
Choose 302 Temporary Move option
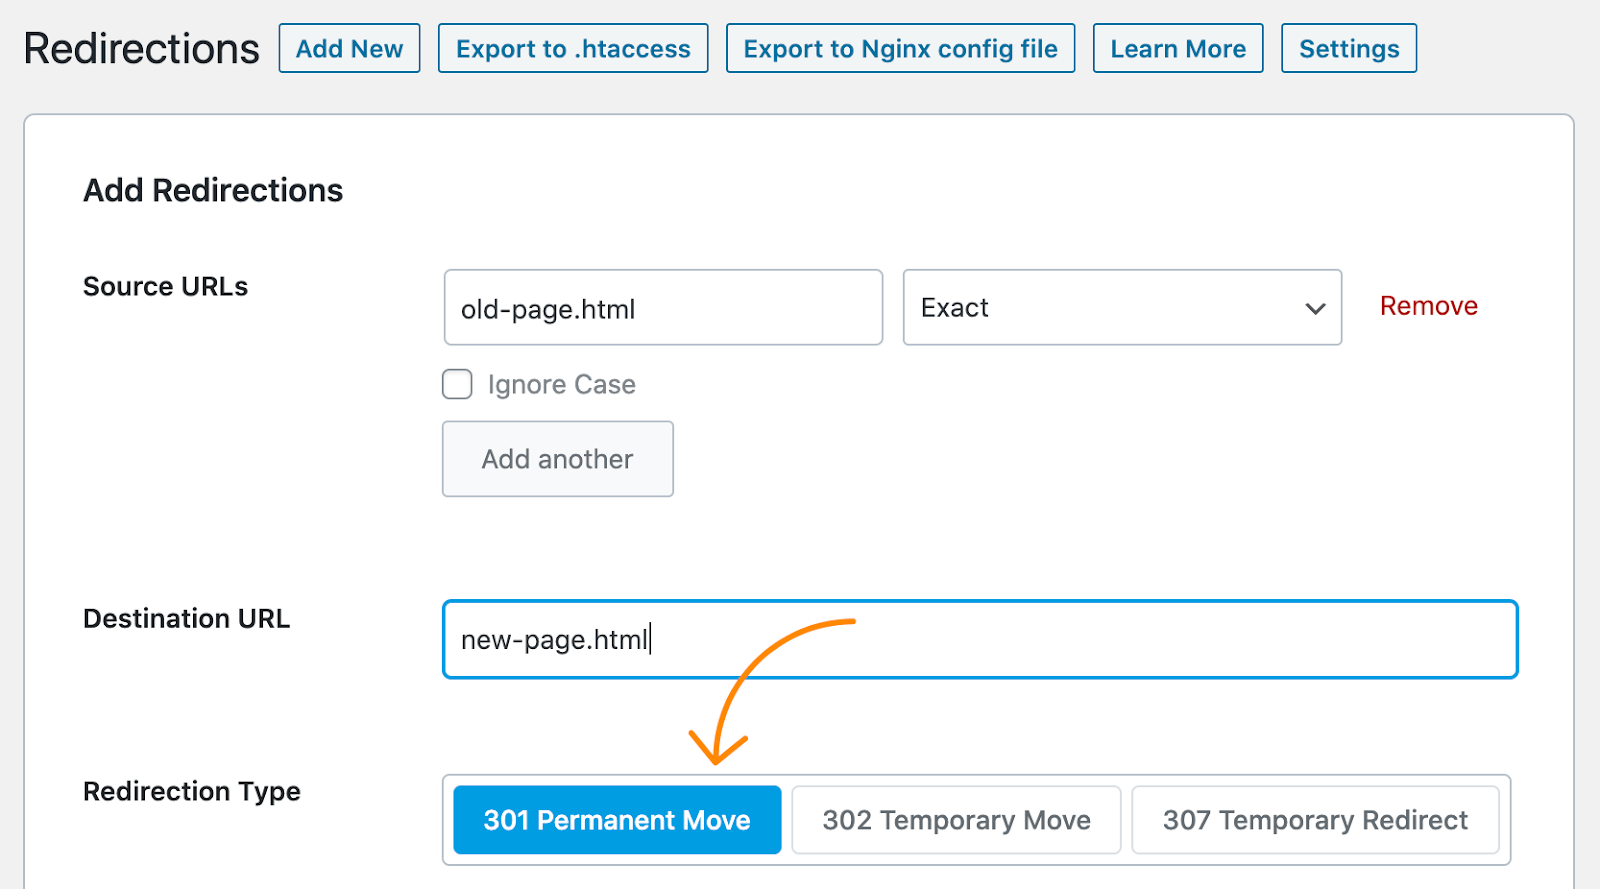click(956, 820)
